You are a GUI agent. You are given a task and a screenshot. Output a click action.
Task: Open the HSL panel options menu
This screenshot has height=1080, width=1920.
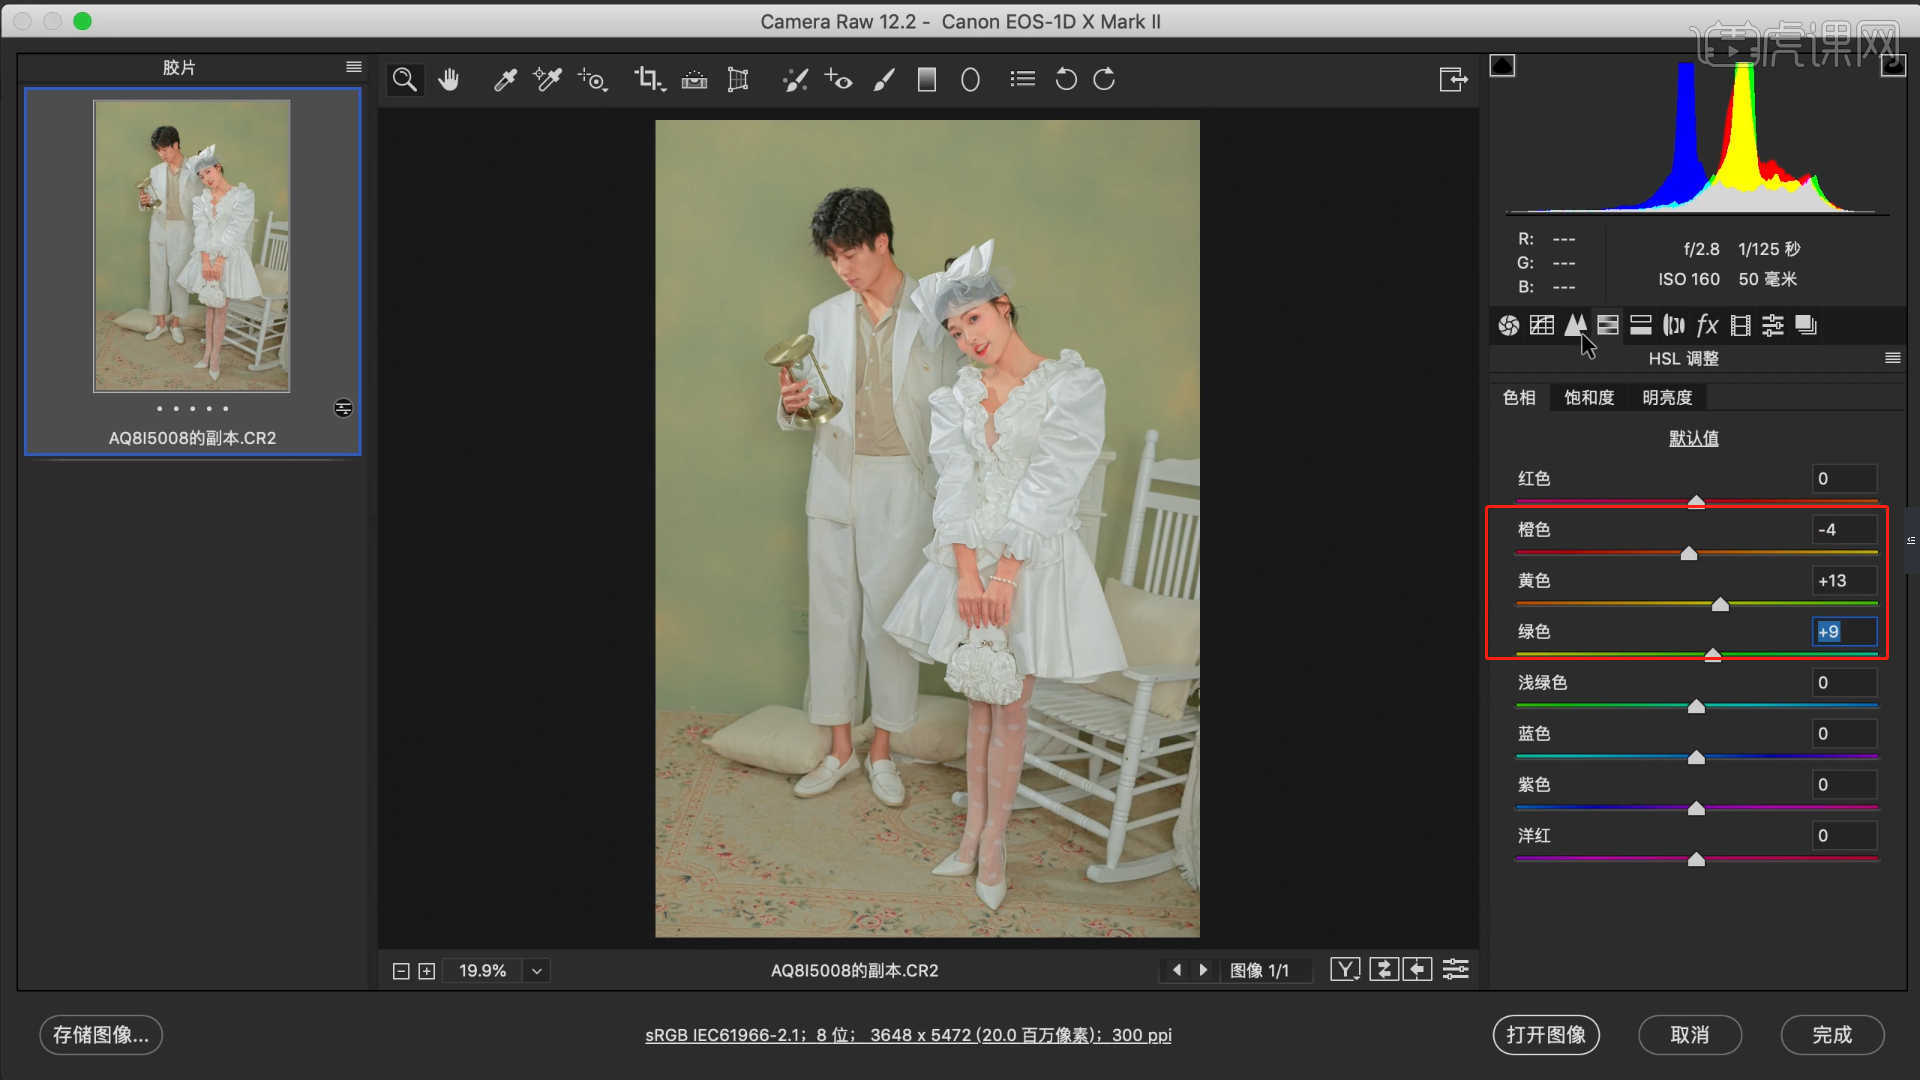click(1892, 358)
